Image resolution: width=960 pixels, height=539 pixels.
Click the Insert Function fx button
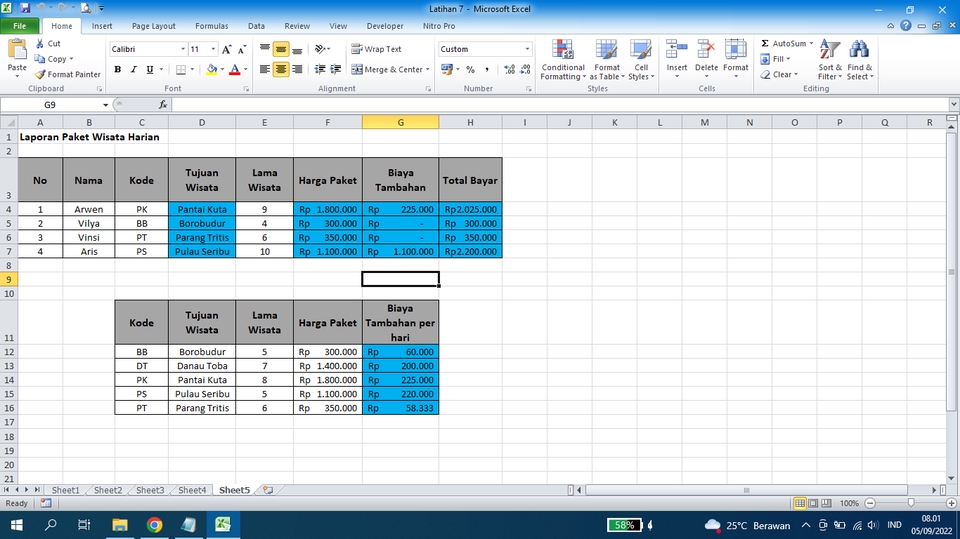[163, 105]
